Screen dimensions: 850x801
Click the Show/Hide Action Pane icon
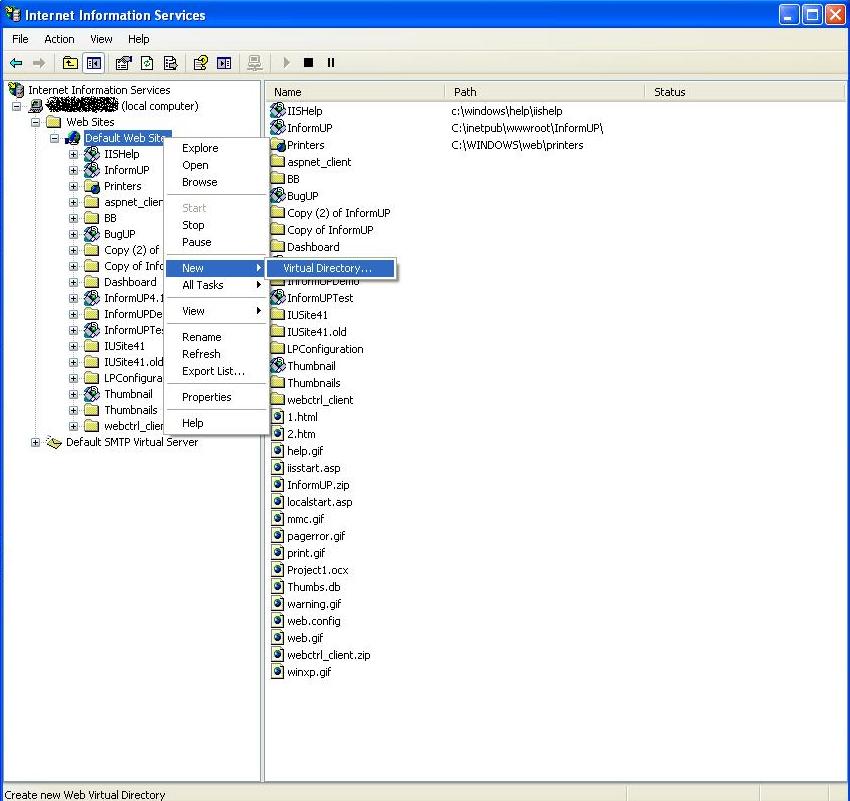[x=224, y=63]
